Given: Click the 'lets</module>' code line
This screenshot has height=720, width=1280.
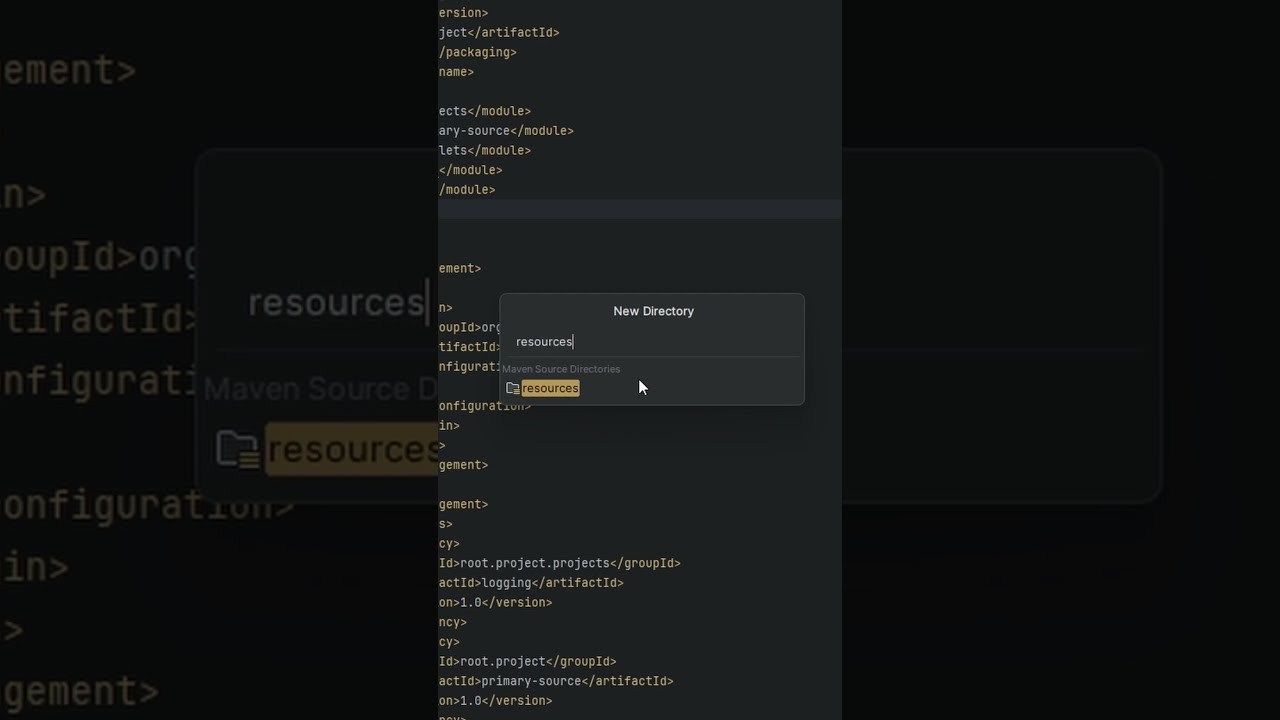Looking at the screenshot, I should (485, 150).
